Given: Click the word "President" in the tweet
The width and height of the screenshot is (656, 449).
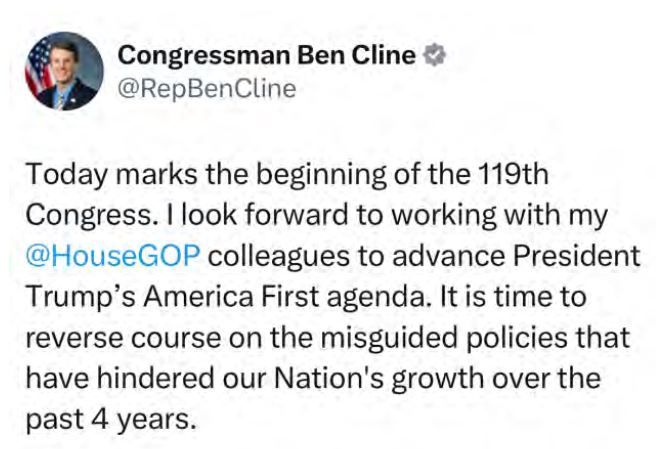Looking at the screenshot, I should tap(577, 255).
